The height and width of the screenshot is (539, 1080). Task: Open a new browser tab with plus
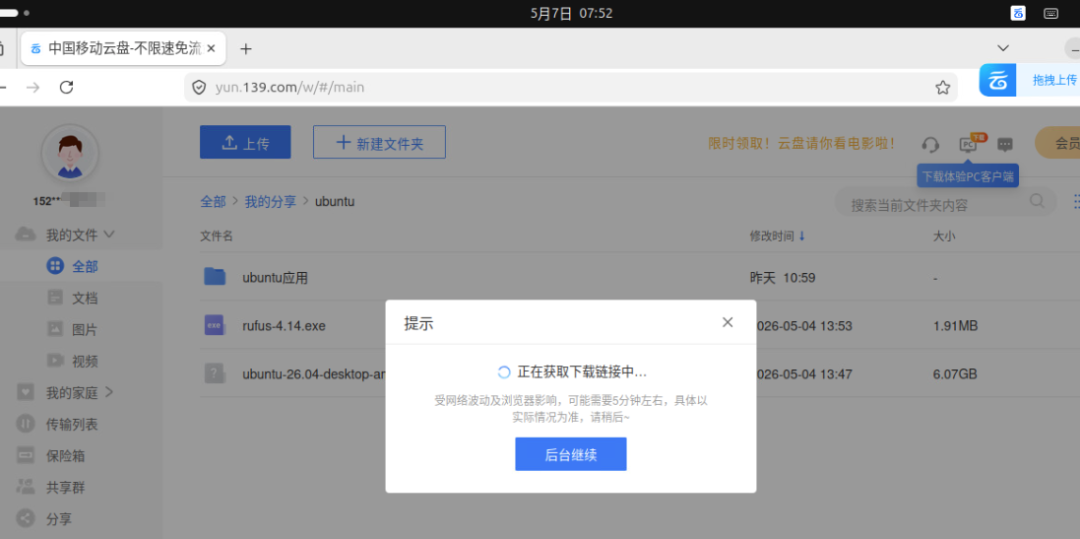(246, 49)
